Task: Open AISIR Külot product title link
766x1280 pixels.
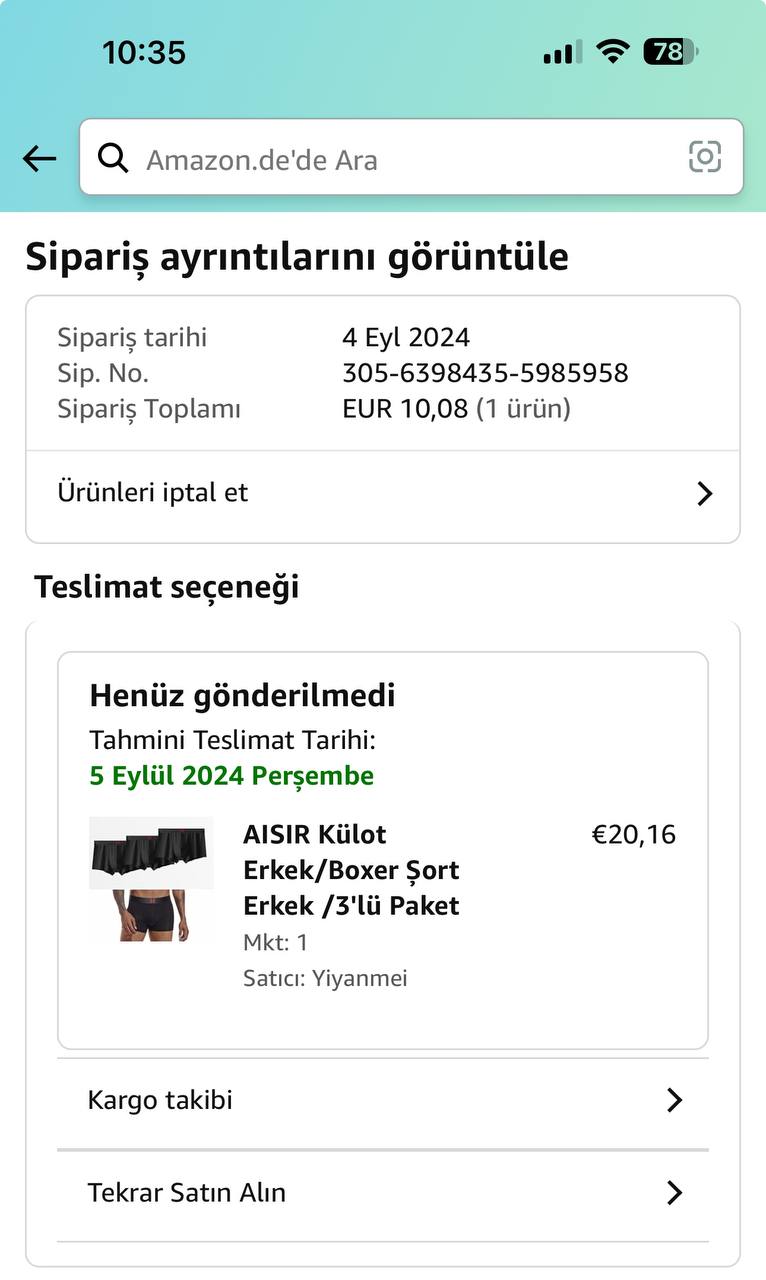Action: 351,869
